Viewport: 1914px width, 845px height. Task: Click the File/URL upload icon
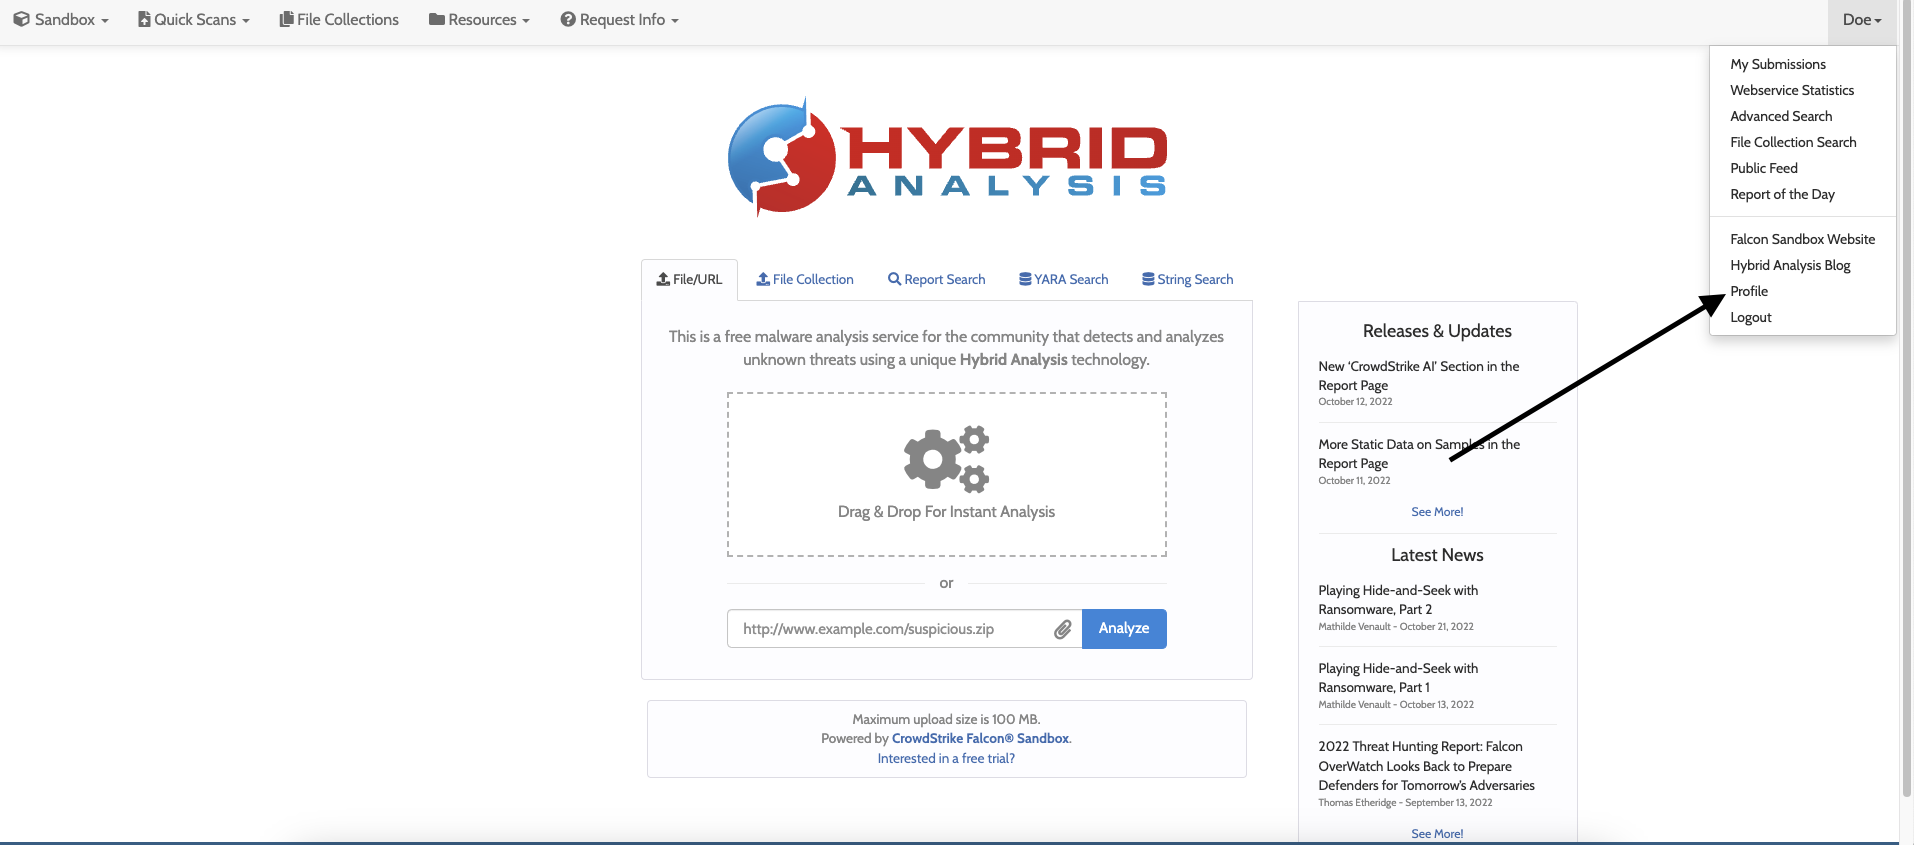pyautogui.click(x=663, y=279)
